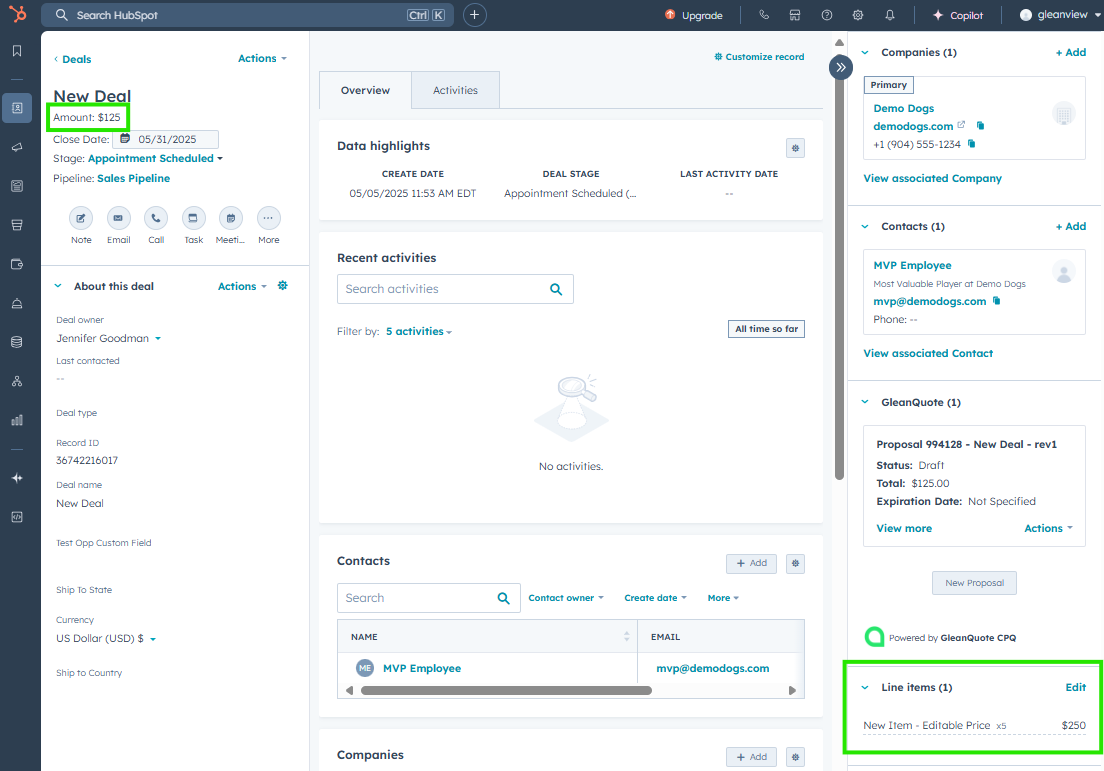Copy the Demo Dogs phone number
Image resolution: width=1104 pixels, height=771 pixels.
click(972, 144)
